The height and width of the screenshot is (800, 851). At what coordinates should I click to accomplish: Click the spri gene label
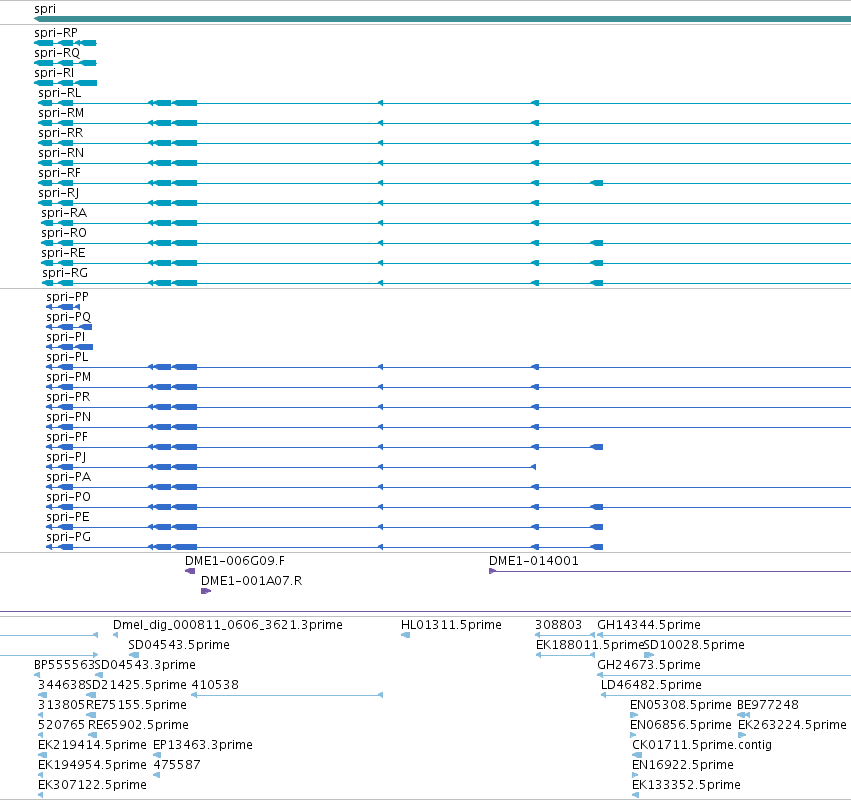pos(45,9)
